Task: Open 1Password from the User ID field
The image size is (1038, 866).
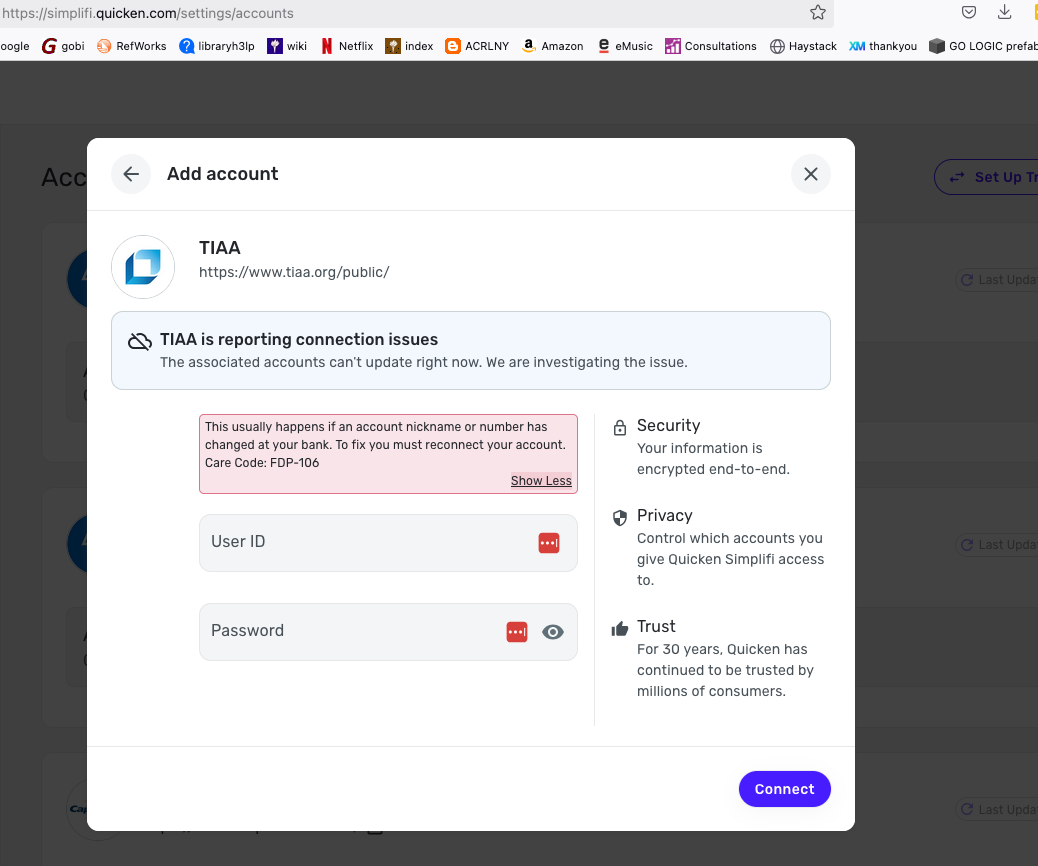Action: click(548, 542)
